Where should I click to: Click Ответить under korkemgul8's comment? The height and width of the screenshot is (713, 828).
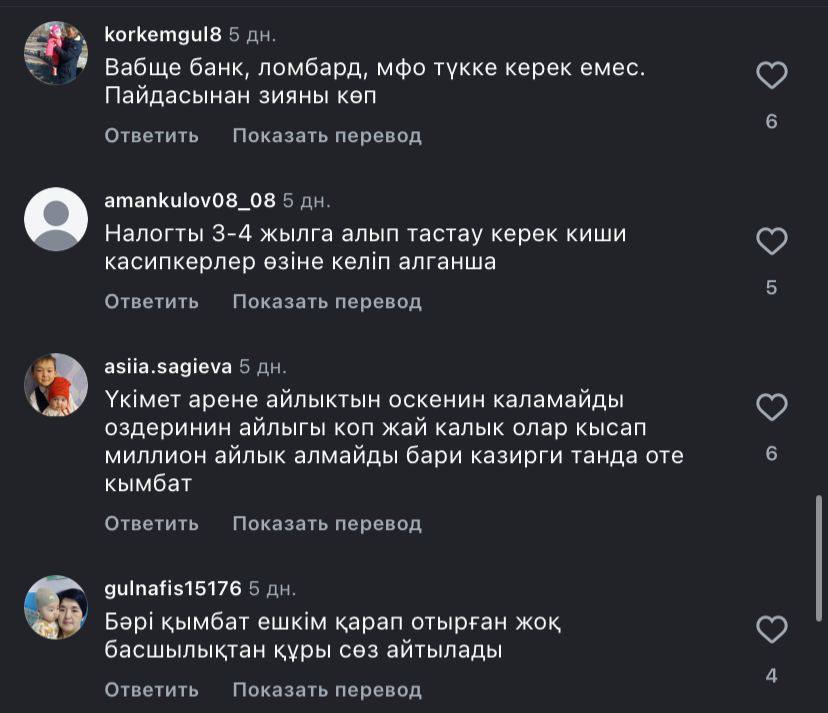coord(151,135)
